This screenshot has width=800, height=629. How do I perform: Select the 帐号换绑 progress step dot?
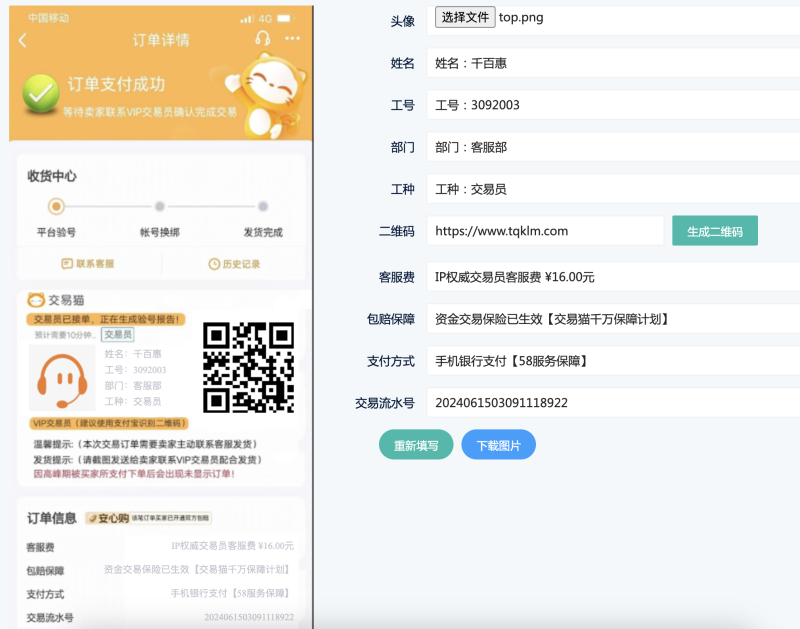[x=160, y=206]
